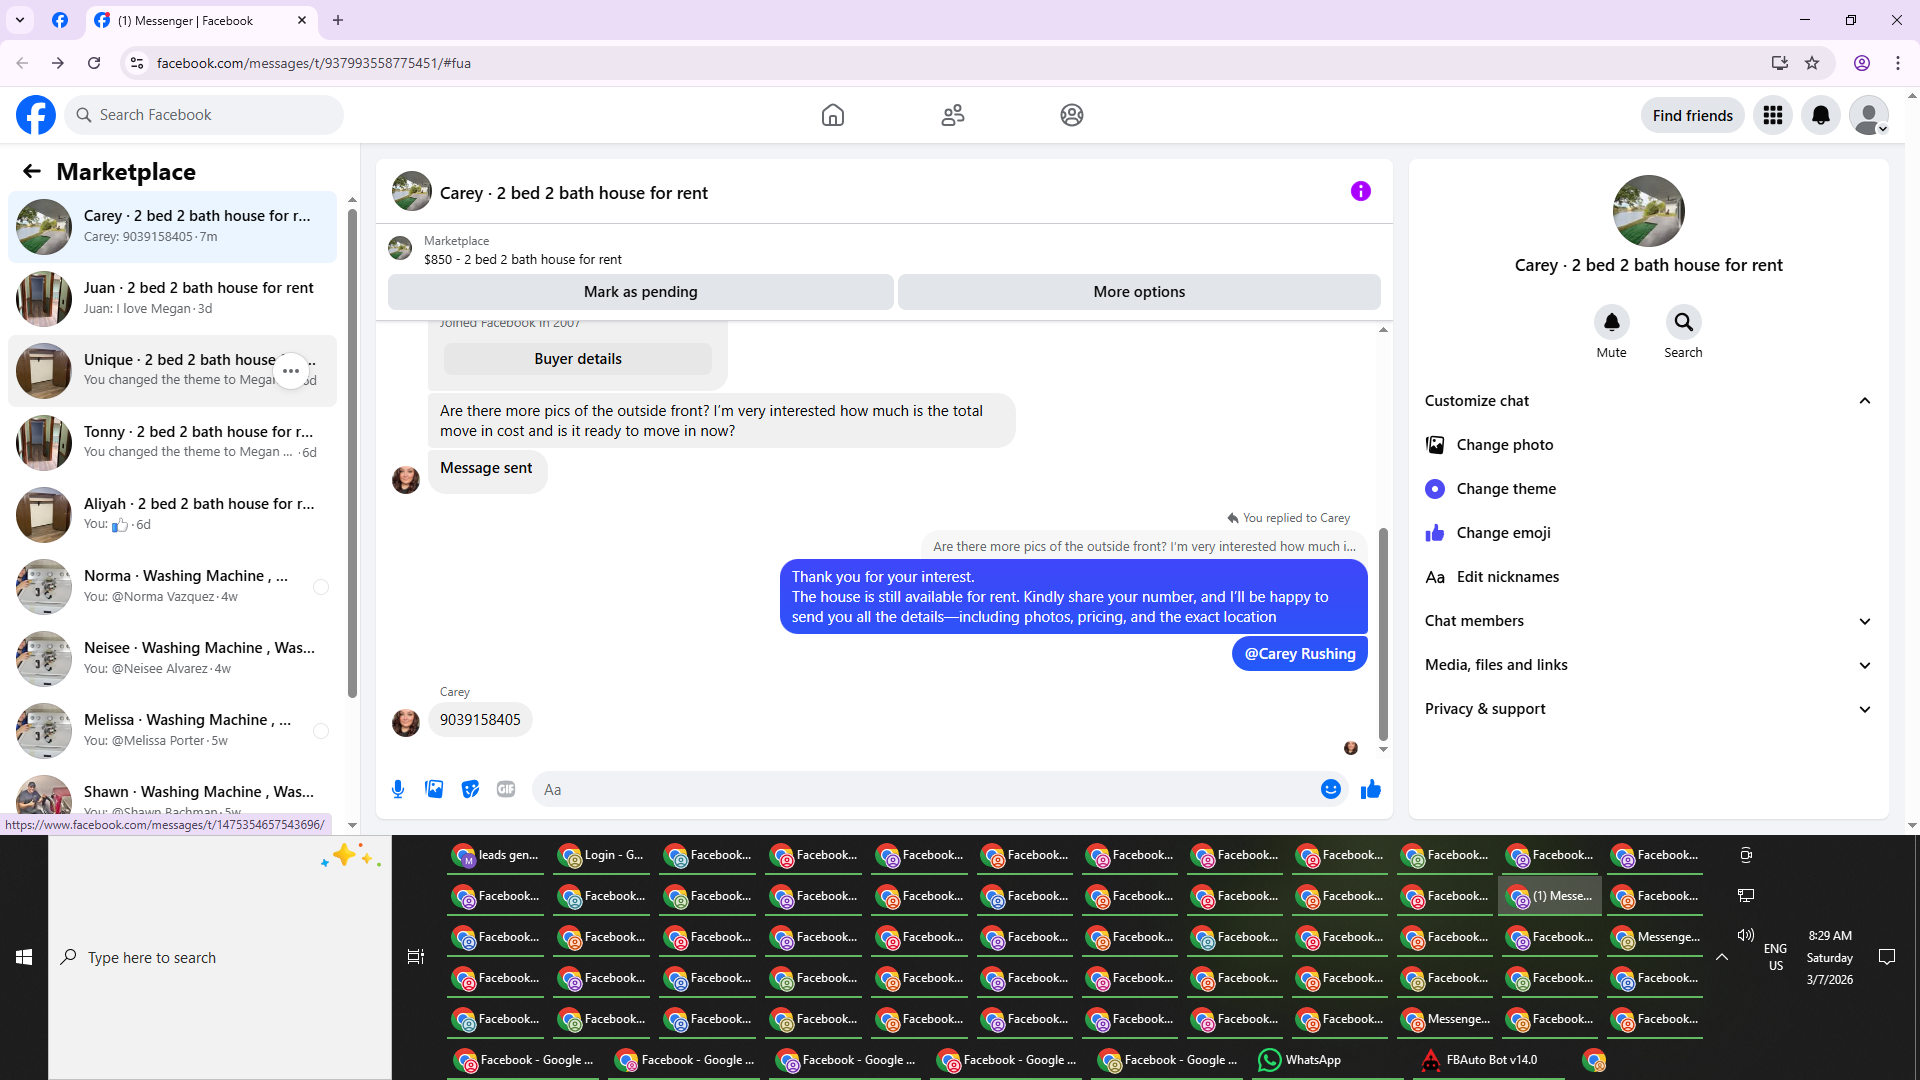Open a new Chrome tab
1920x1080 pixels.
click(x=338, y=20)
